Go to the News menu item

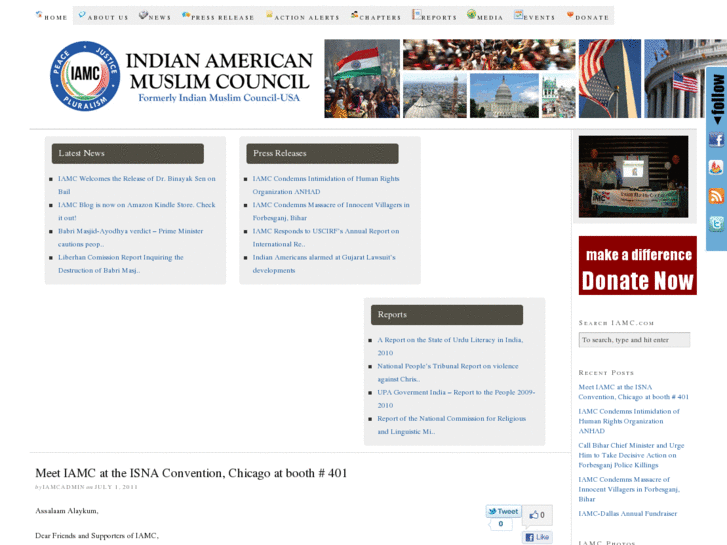click(155, 16)
